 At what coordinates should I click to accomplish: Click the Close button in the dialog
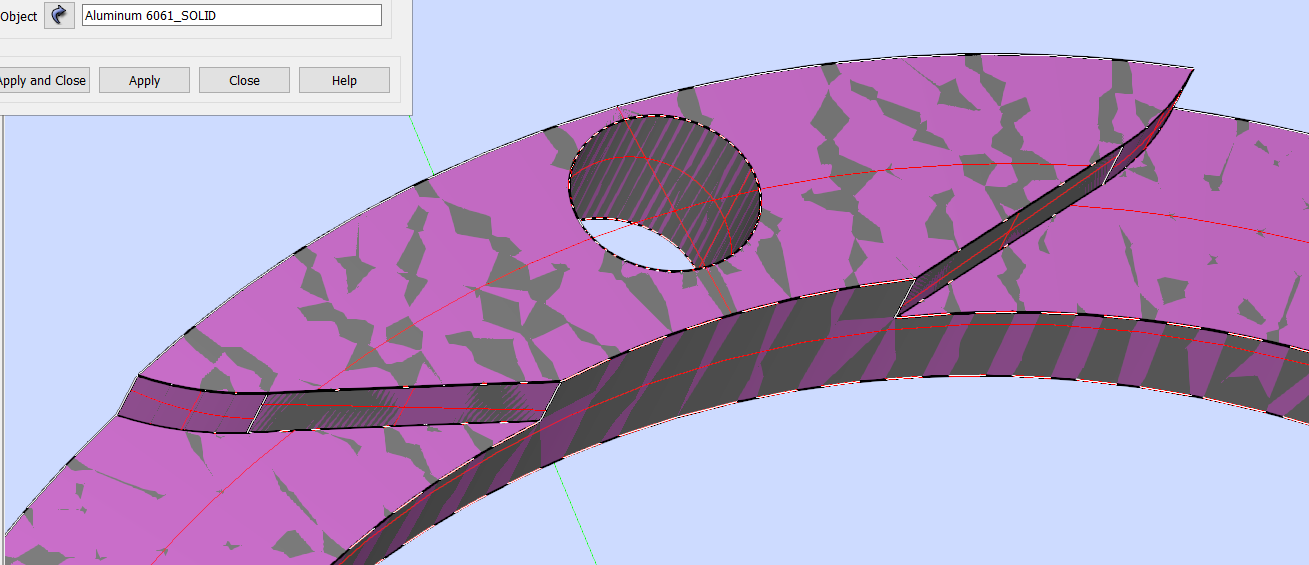244,81
